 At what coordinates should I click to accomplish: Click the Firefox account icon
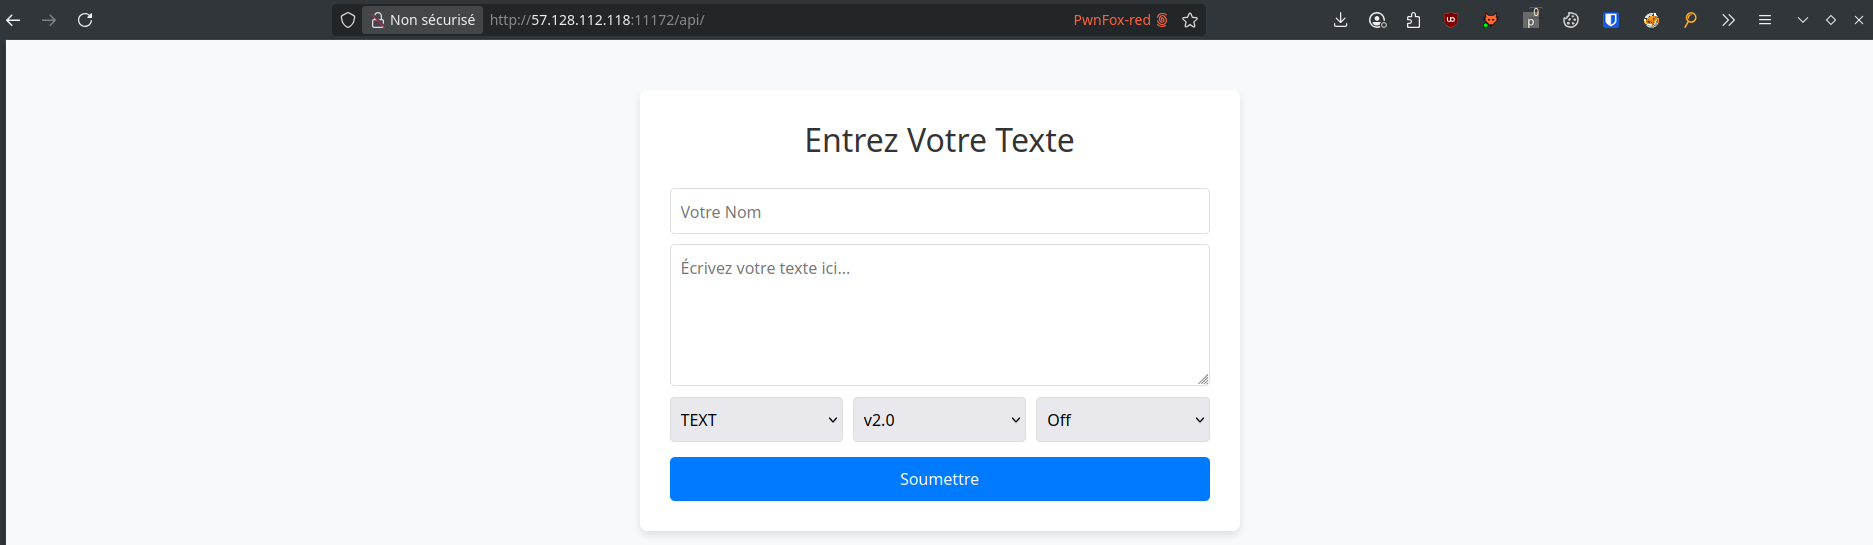(1378, 20)
